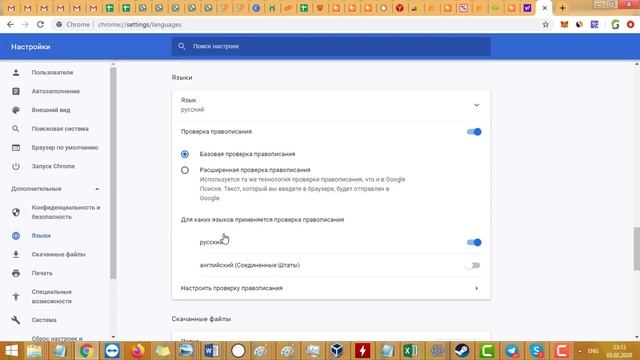Open File Explorer from taskbar
The image size is (640, 360).
pos(34,351)
